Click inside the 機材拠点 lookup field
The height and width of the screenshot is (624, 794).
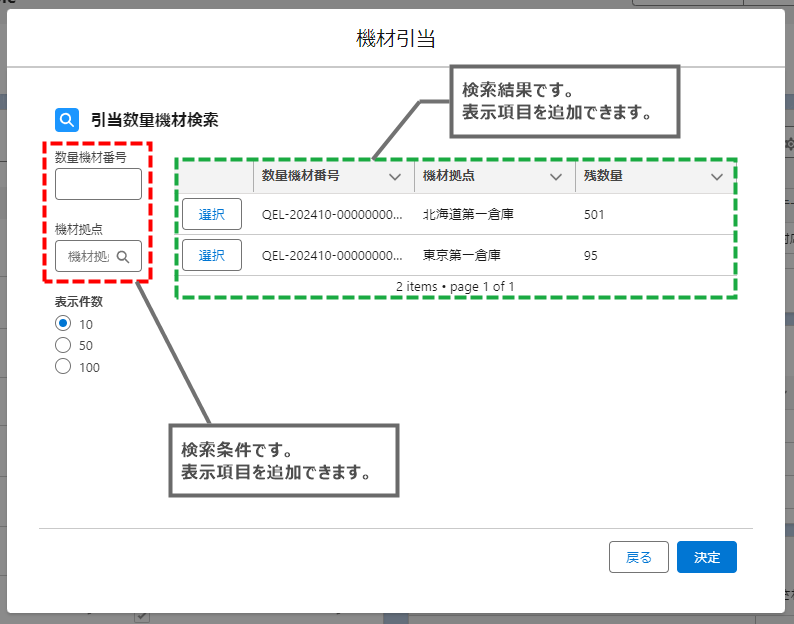(88, 257)
